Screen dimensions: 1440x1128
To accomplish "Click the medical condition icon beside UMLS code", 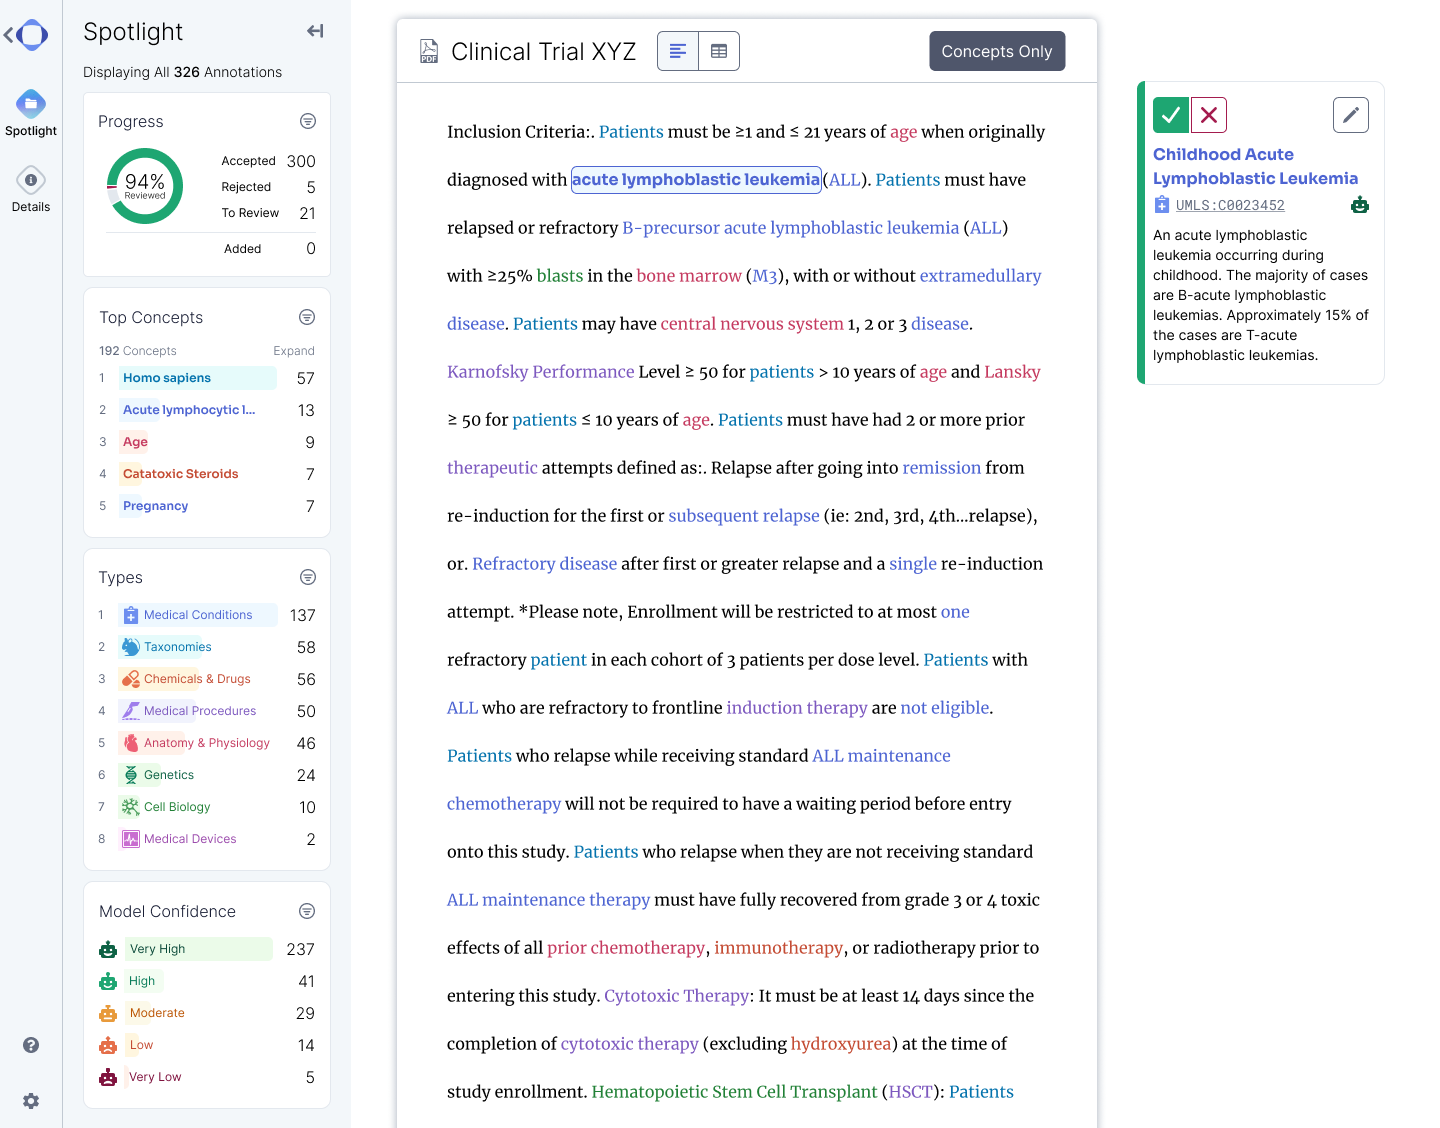I will pyautogui.click(x=1161, y=205).
